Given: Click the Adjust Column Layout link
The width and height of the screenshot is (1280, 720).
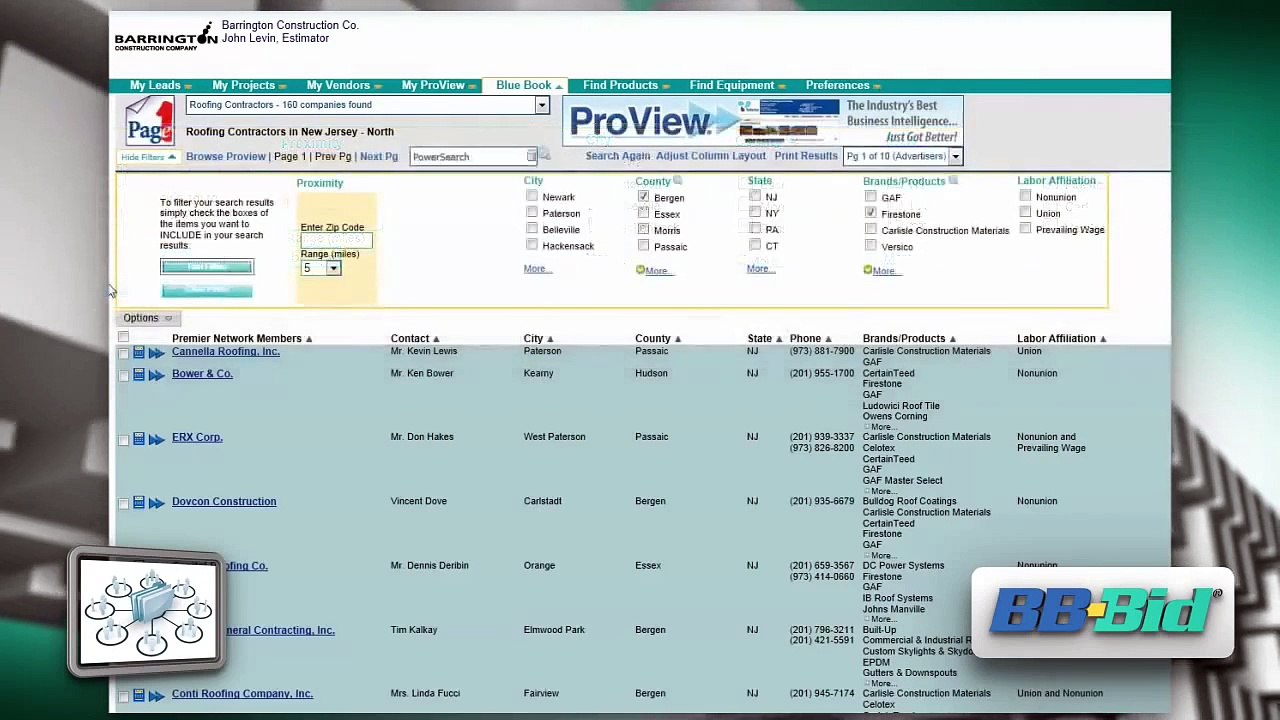Looking at the screenshot, I should click(x=711, y=156).
